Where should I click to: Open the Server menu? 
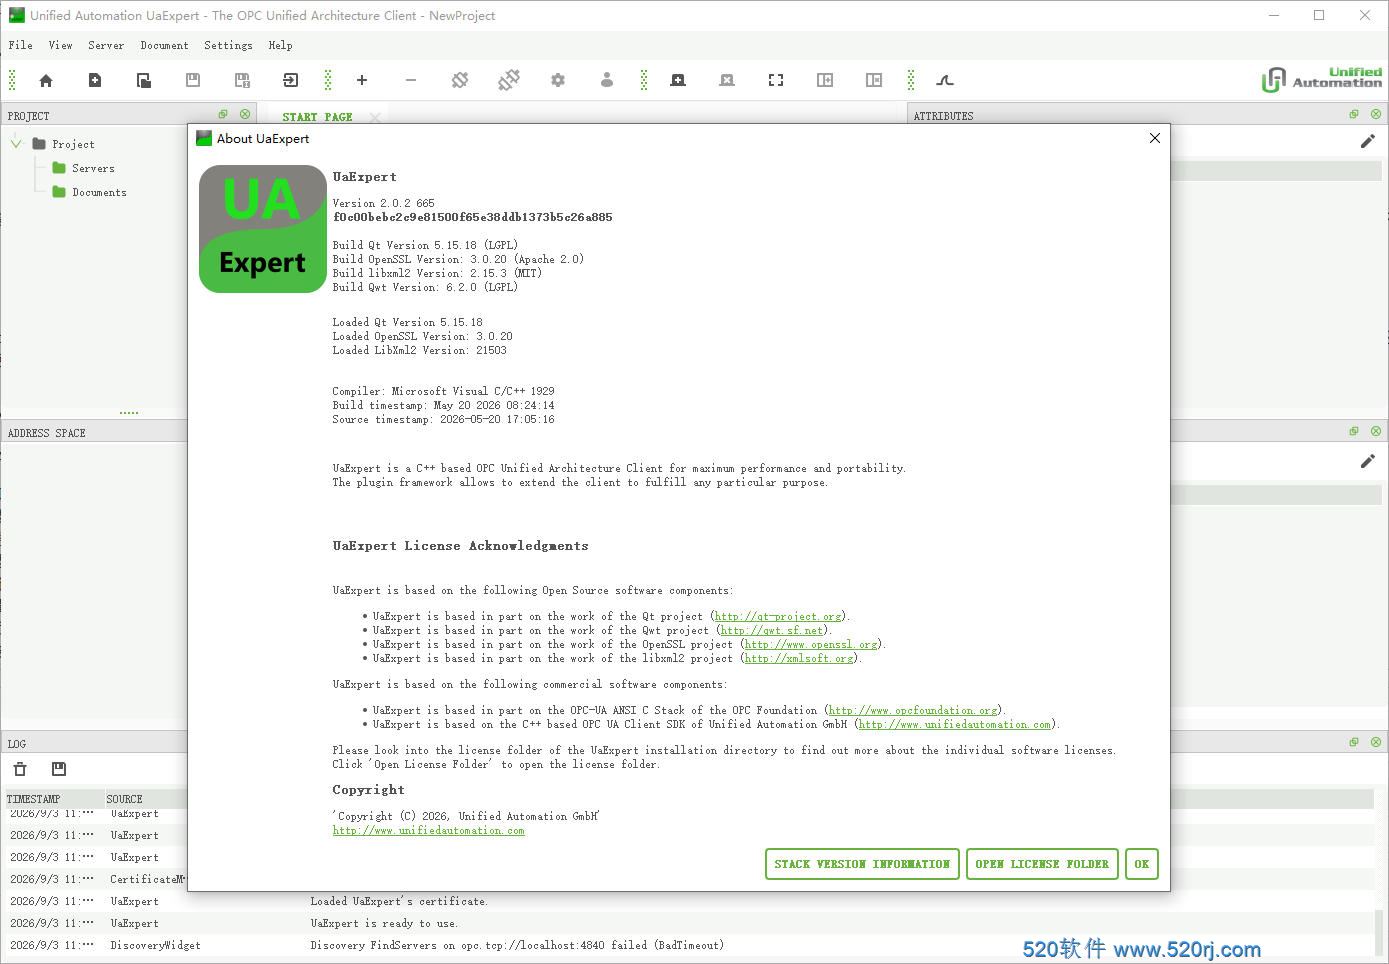pos(106,45)
